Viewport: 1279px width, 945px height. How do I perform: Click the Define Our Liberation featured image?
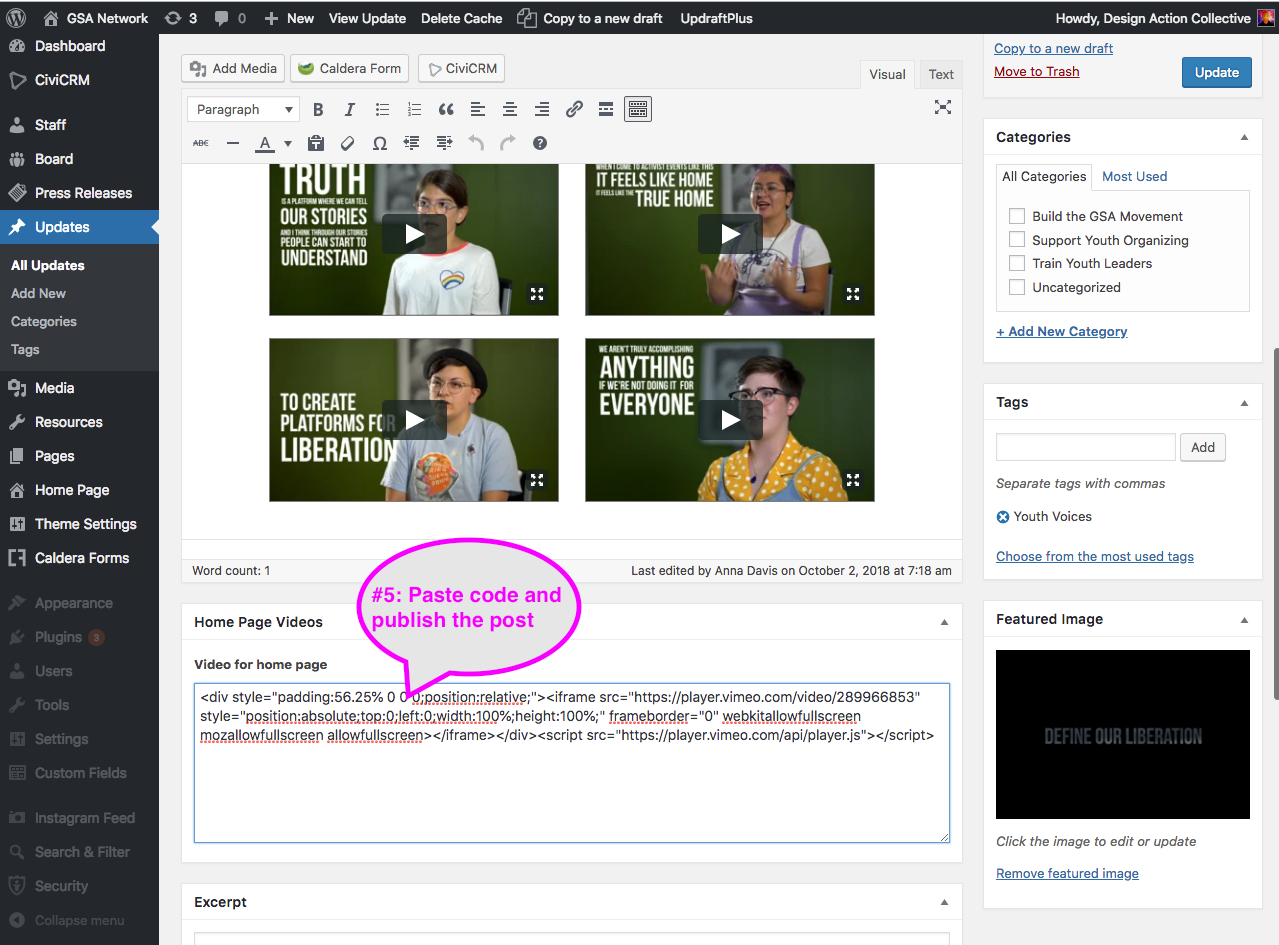(1123, 735)
